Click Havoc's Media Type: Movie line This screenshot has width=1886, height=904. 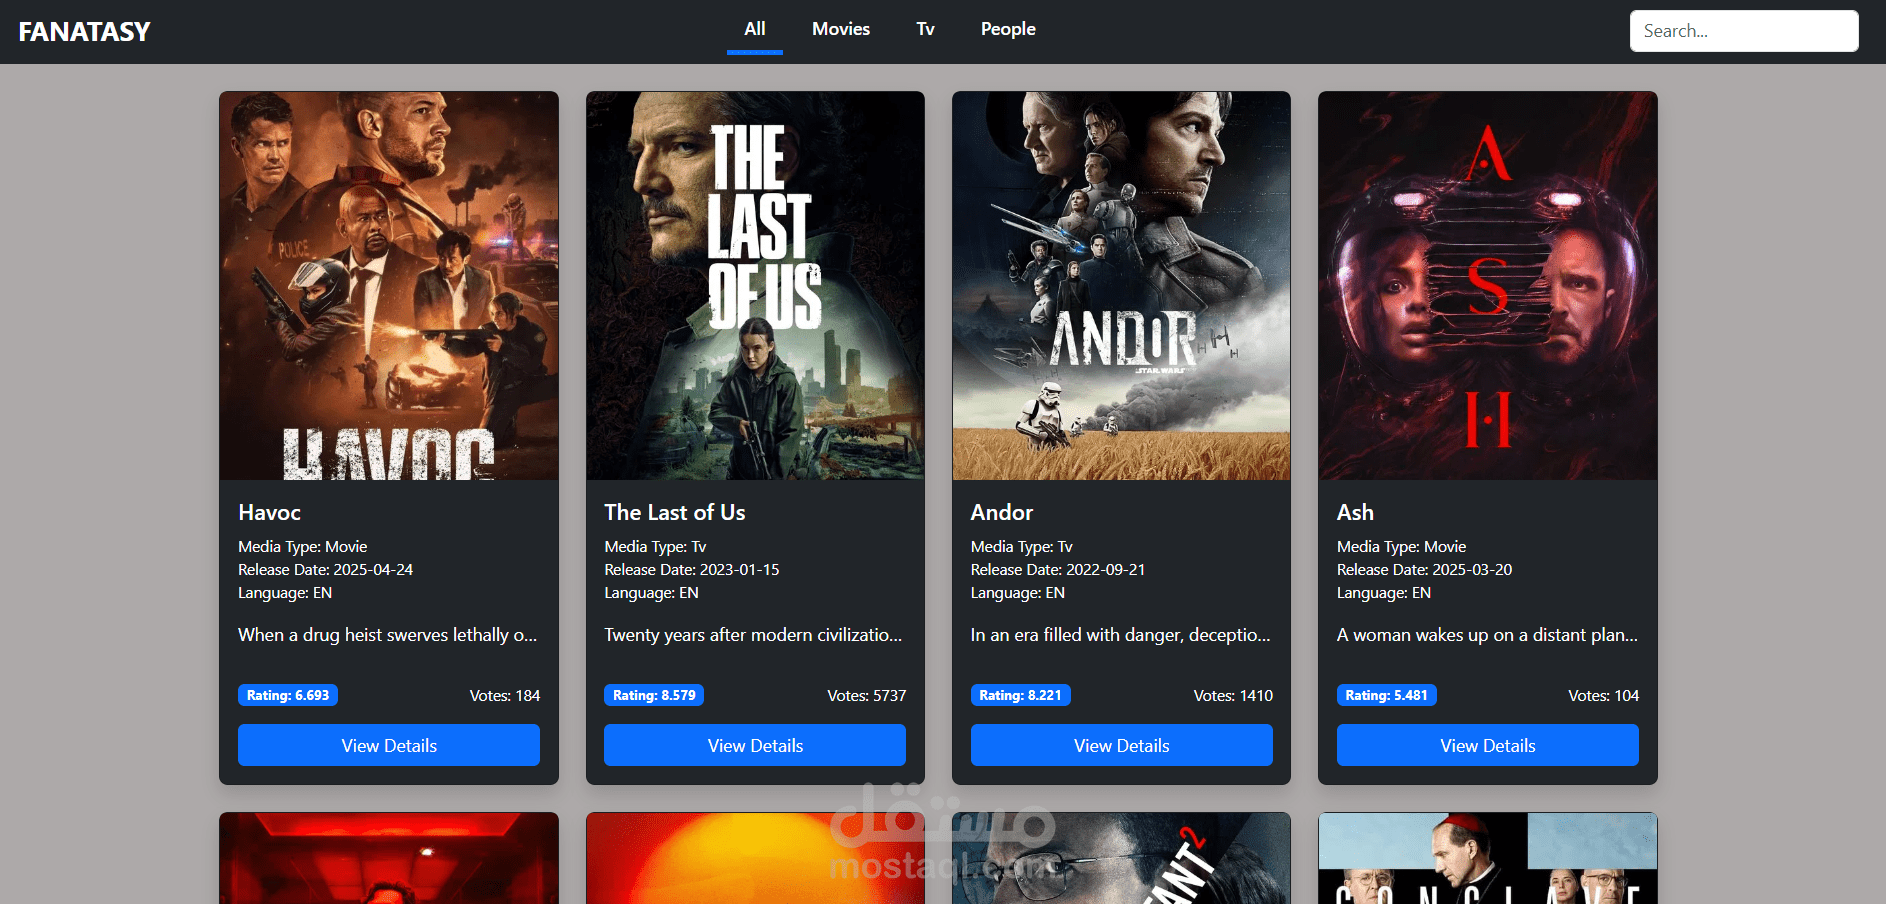click(302, 546)
